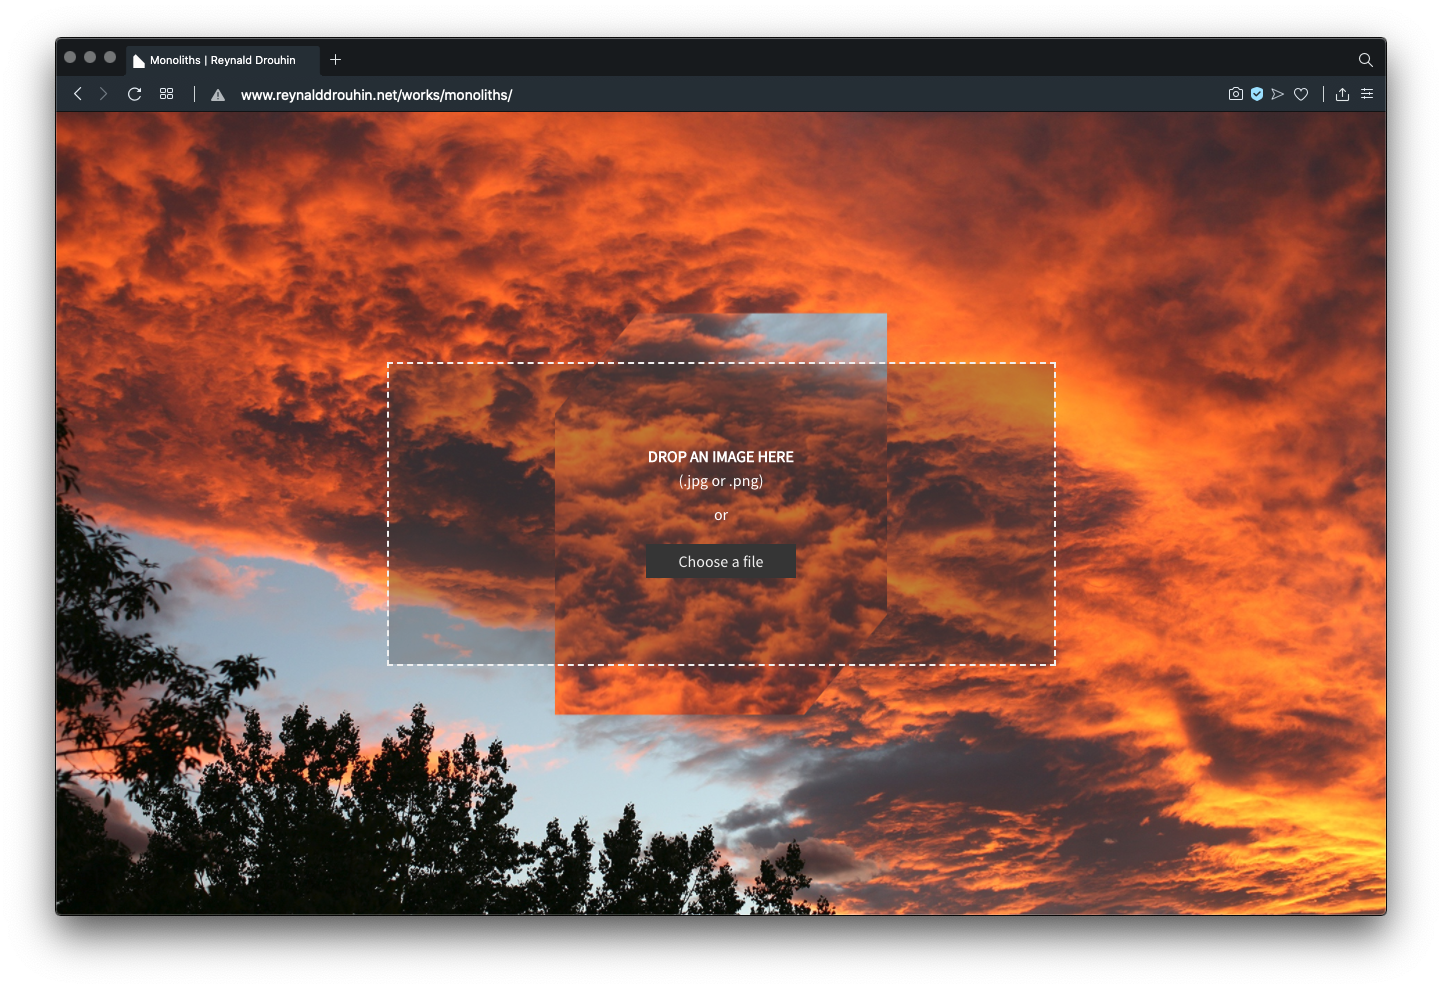Bookmark page with the heart icon
This screenshot has width=1442, height=989.
(x=1301, y=94)
